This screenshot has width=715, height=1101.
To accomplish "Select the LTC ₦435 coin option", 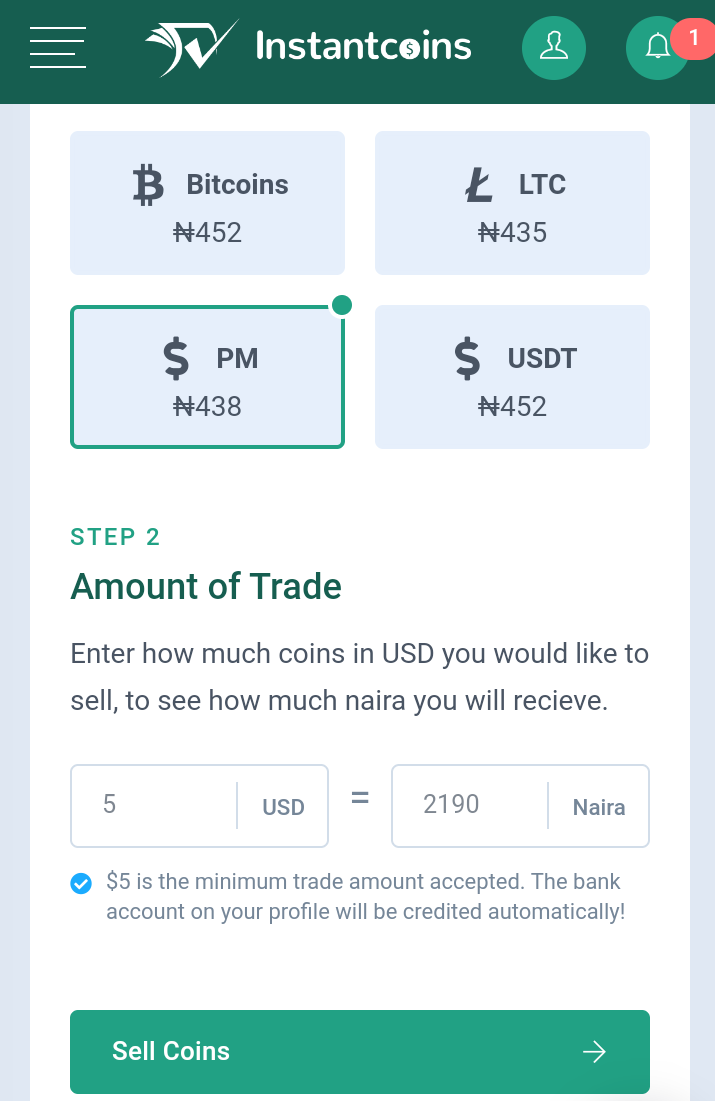I will pyautogui.click(x=512, y=203).
